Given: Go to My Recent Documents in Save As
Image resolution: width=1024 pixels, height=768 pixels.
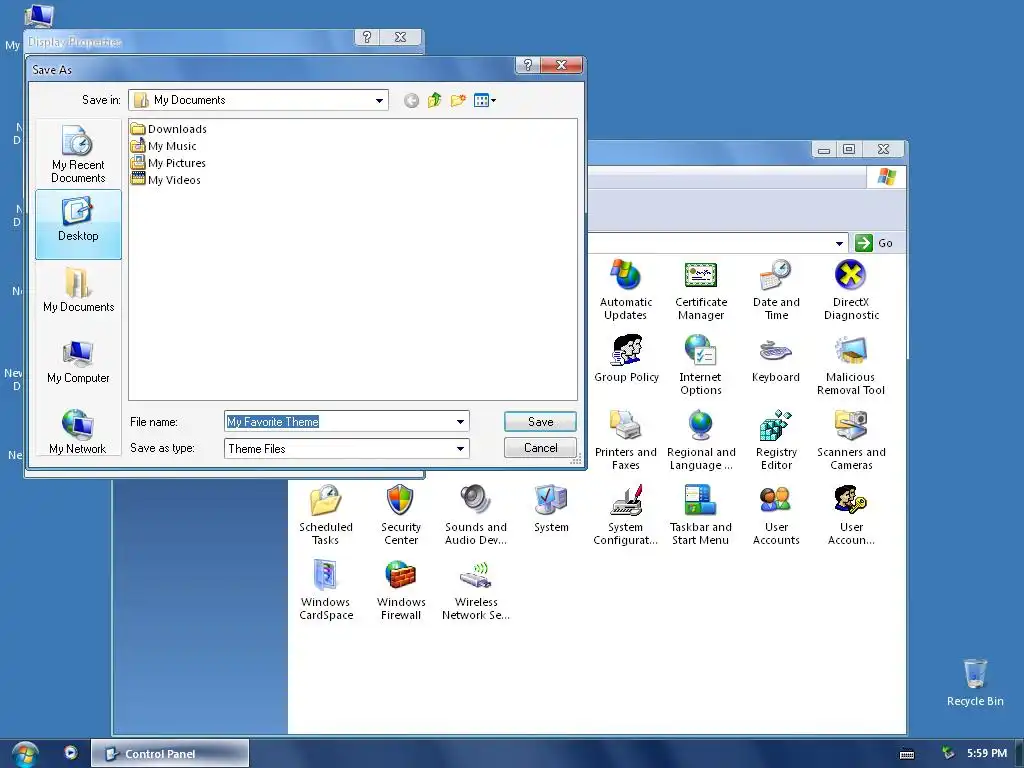Looking at the screenshot, I should pos(78,154).
